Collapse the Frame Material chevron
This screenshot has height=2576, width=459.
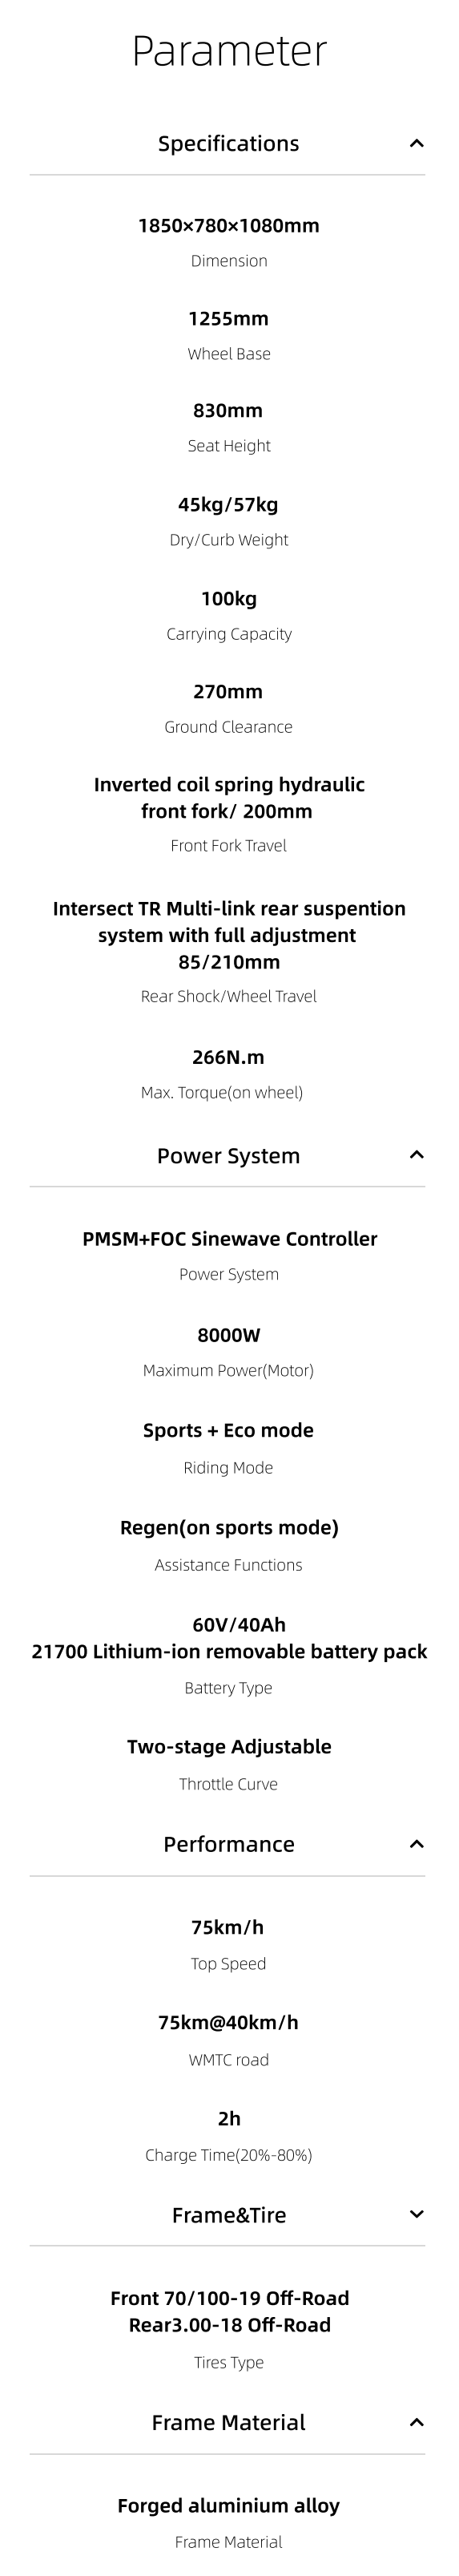pyautogui.click(x=416, y=2422)
